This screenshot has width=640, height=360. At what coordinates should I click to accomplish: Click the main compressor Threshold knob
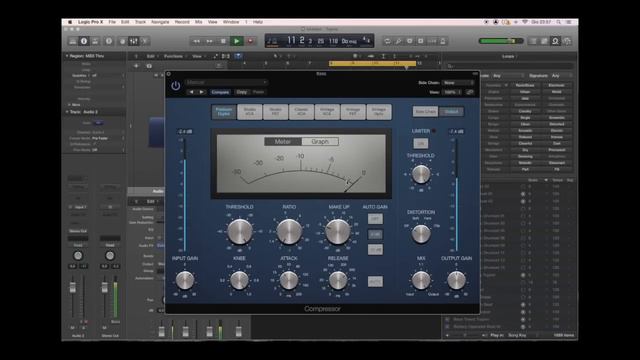240,231
